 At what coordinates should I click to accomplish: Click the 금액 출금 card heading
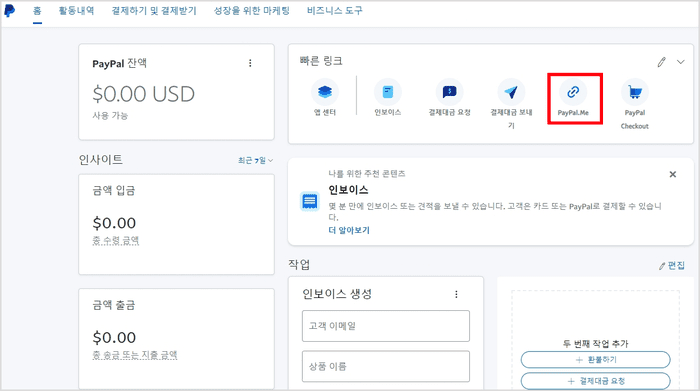pos(113,305)
